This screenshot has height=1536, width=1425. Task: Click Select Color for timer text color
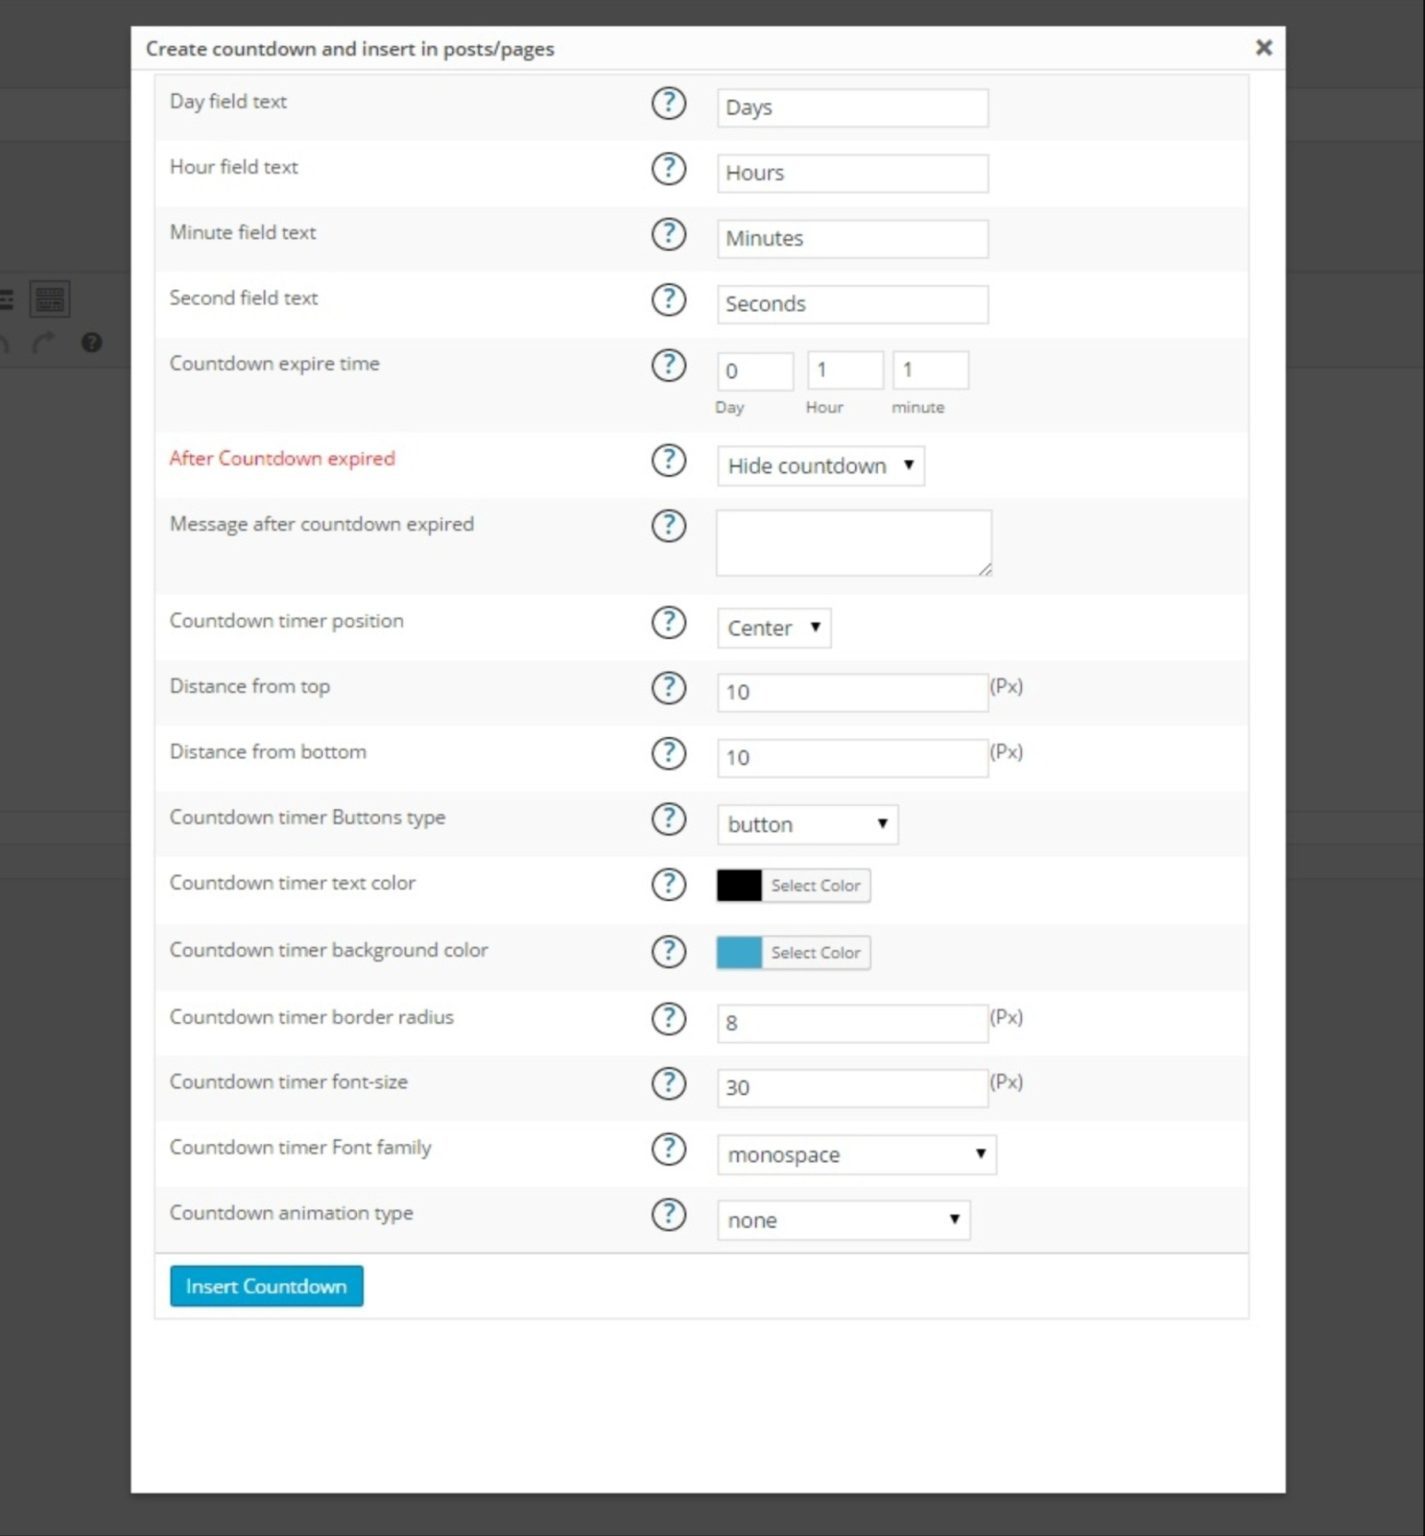click(816, 885)
